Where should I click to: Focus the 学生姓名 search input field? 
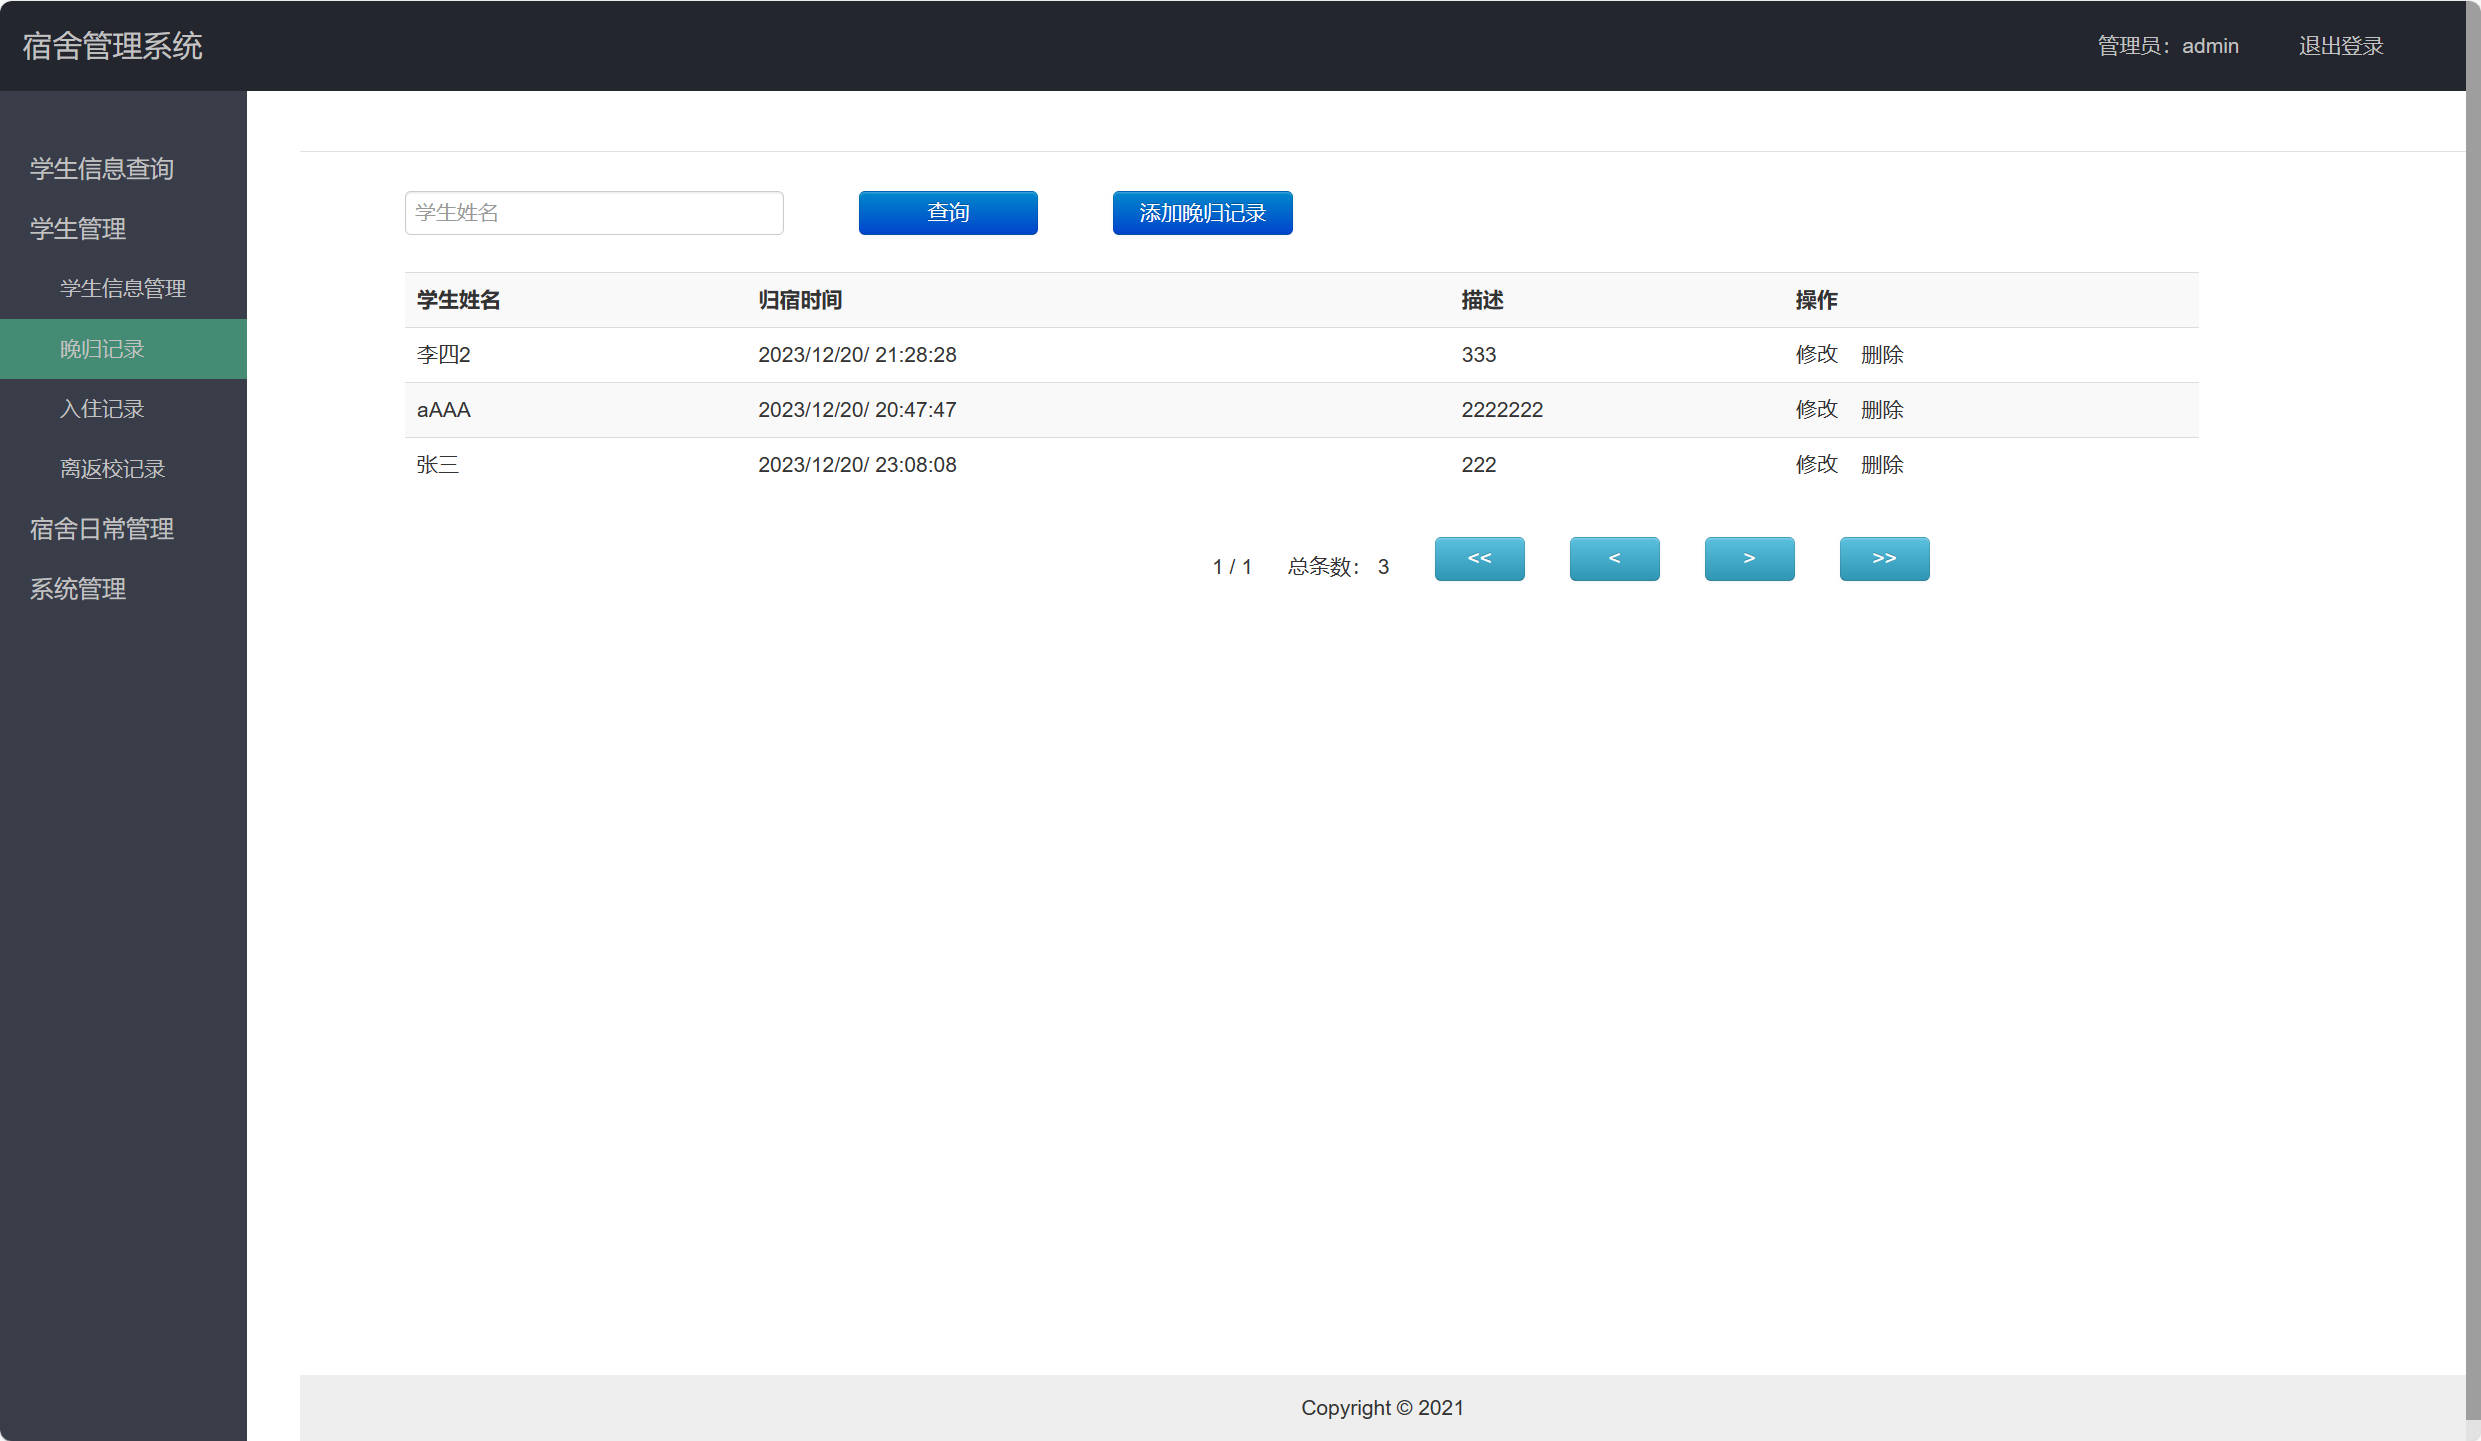coord(594,213)
